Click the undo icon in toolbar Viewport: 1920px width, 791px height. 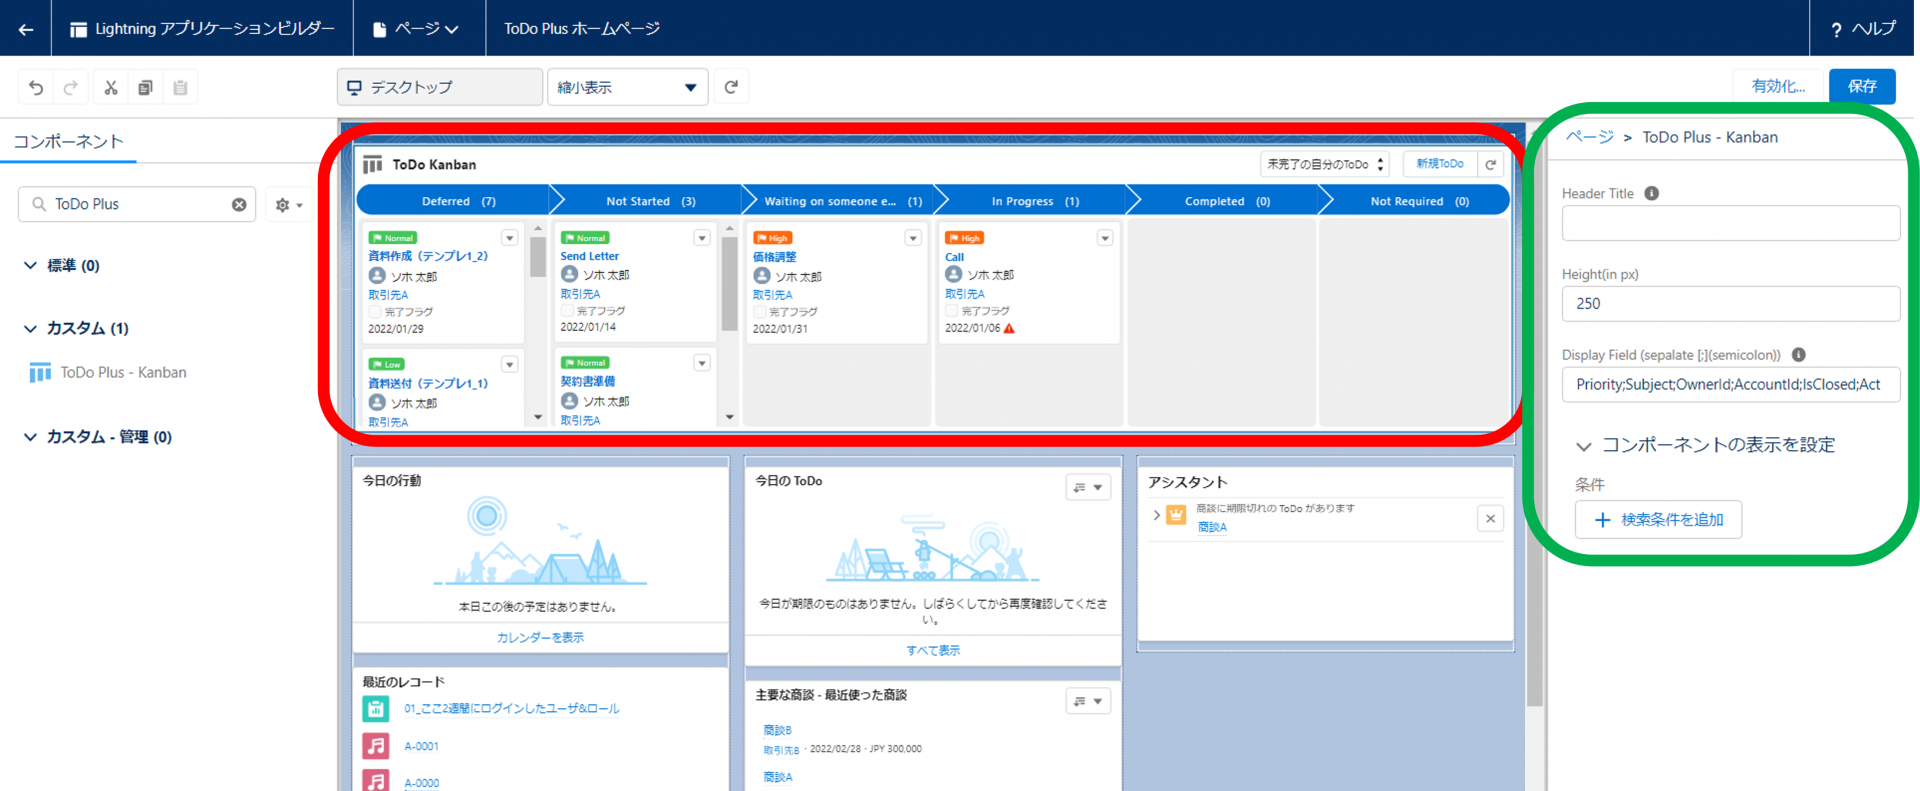click(x=36, y=88)
